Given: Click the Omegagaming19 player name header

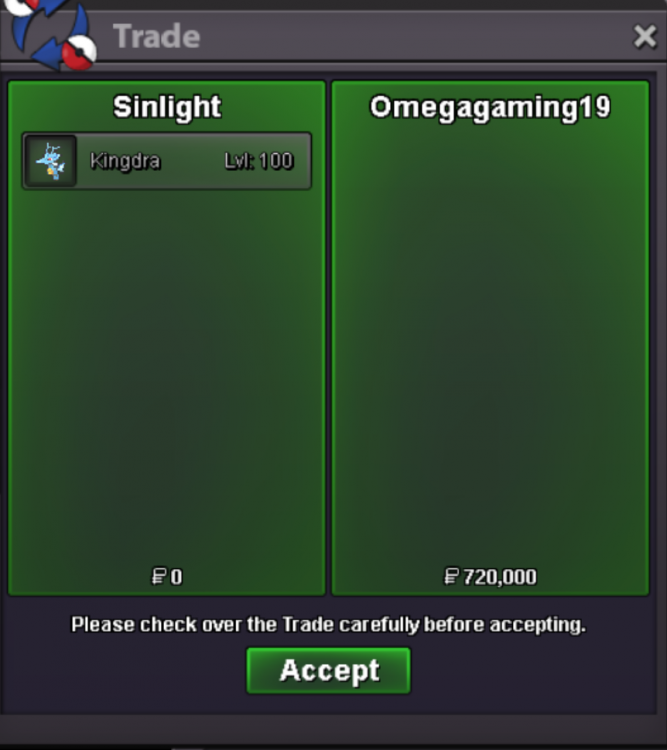Looking at the screenshot, I should pyautogui.click(x=490, y=107).
